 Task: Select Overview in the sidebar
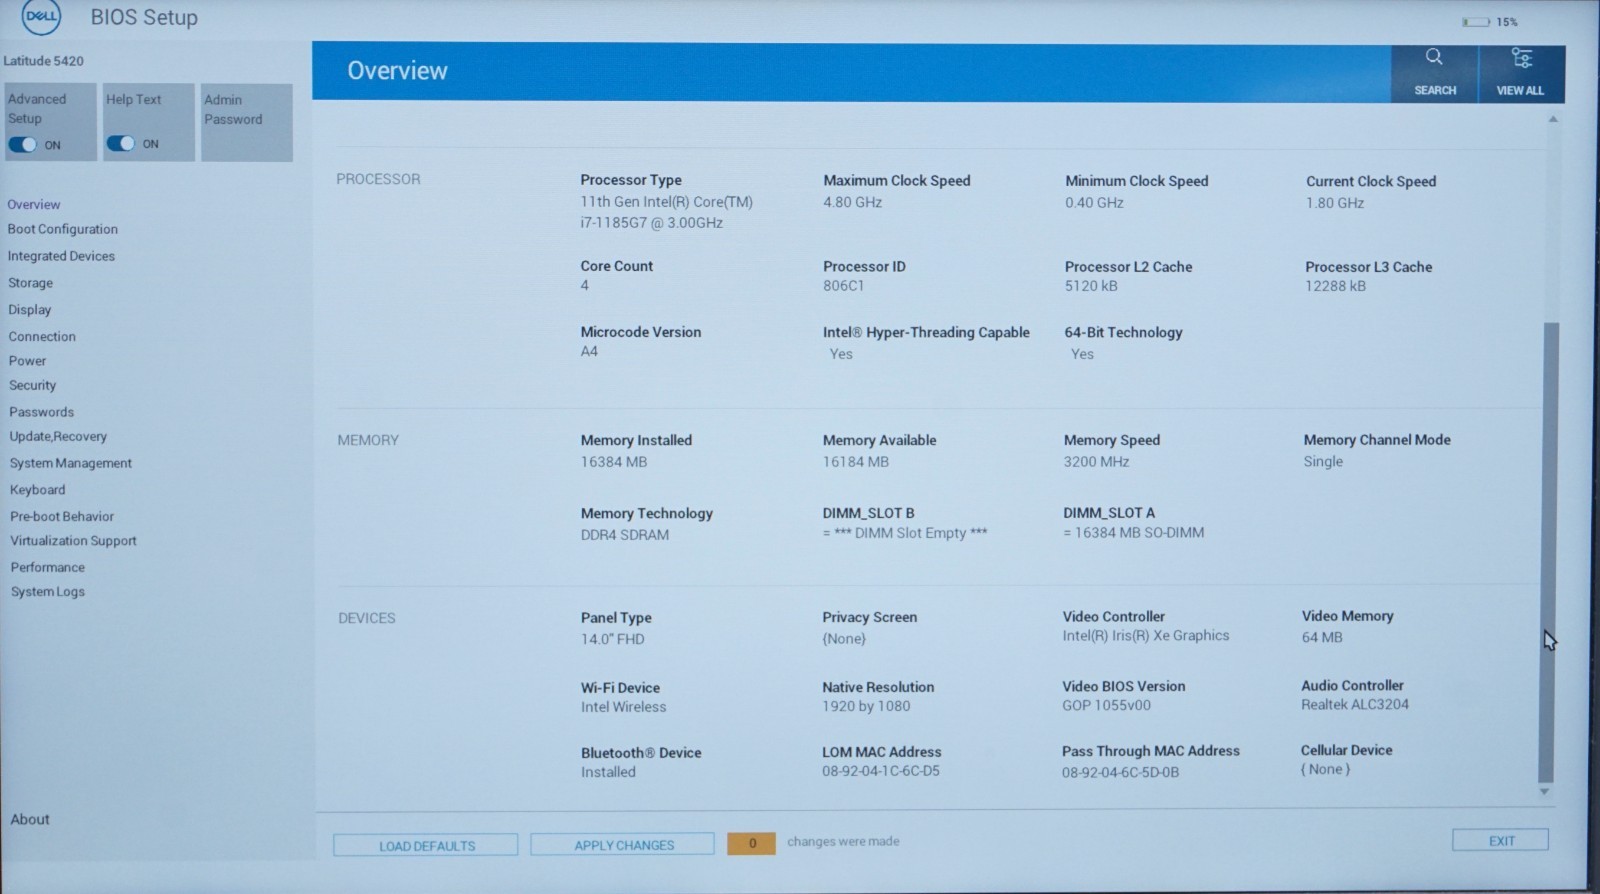coord(34,204)
